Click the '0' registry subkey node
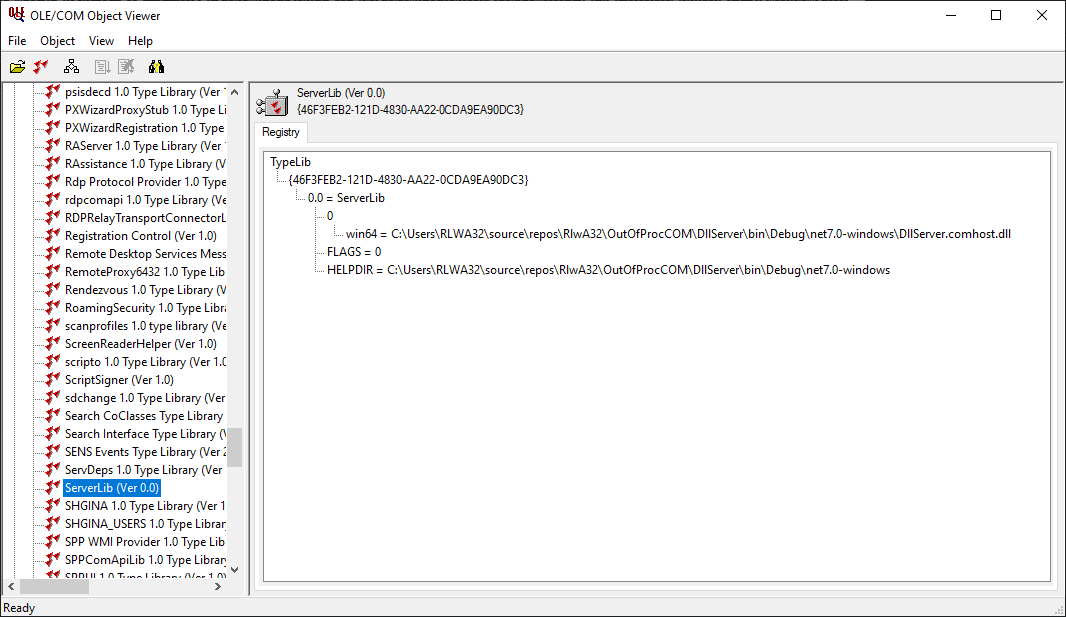1066x617 pixels. click(x=330, y=215)
